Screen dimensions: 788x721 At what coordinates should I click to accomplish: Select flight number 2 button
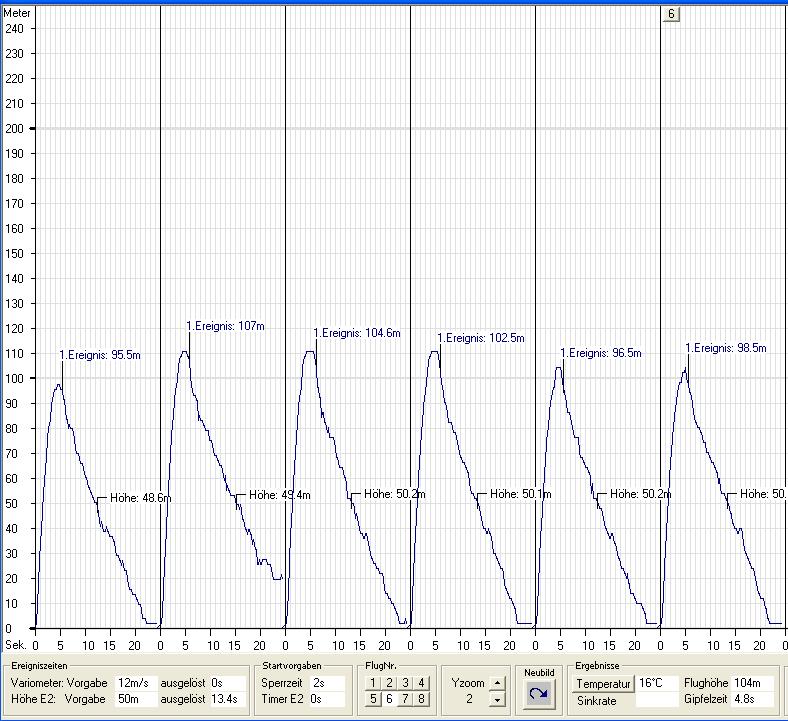389,683
